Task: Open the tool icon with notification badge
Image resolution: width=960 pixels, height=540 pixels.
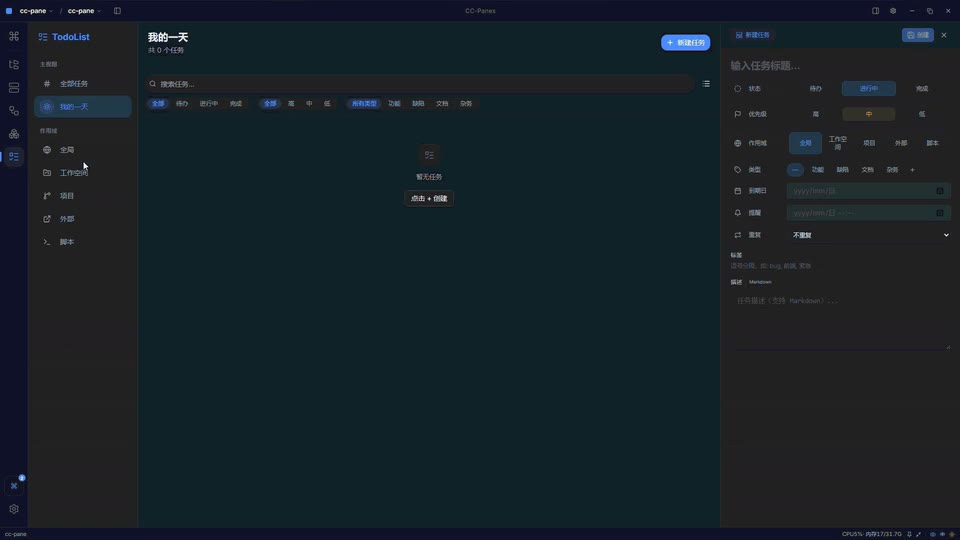Action: (13, 486)
